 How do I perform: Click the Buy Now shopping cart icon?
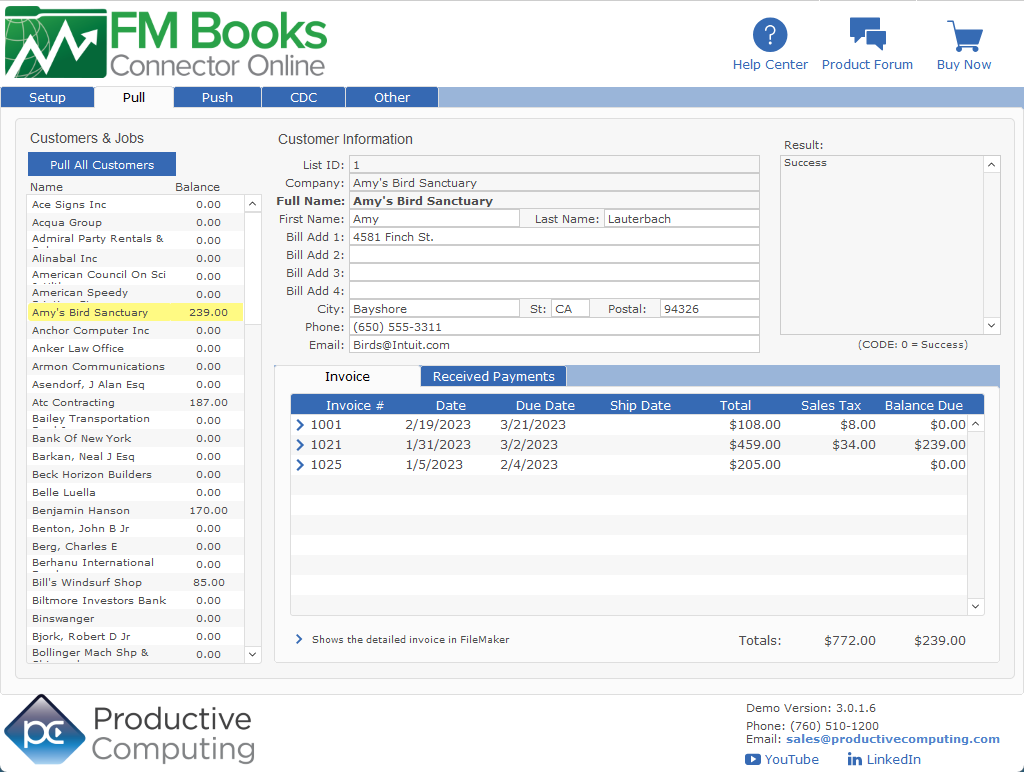(x=964, y=36)
